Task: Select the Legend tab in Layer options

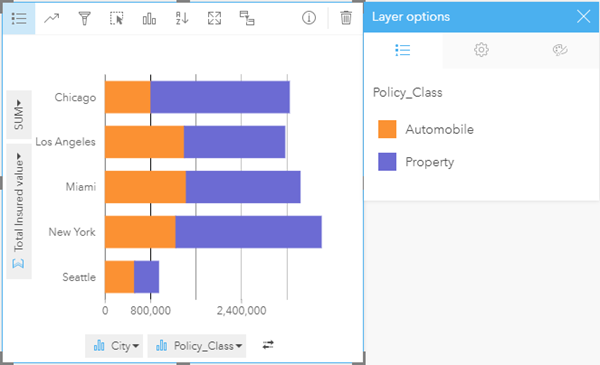Action: click(403, 50)
